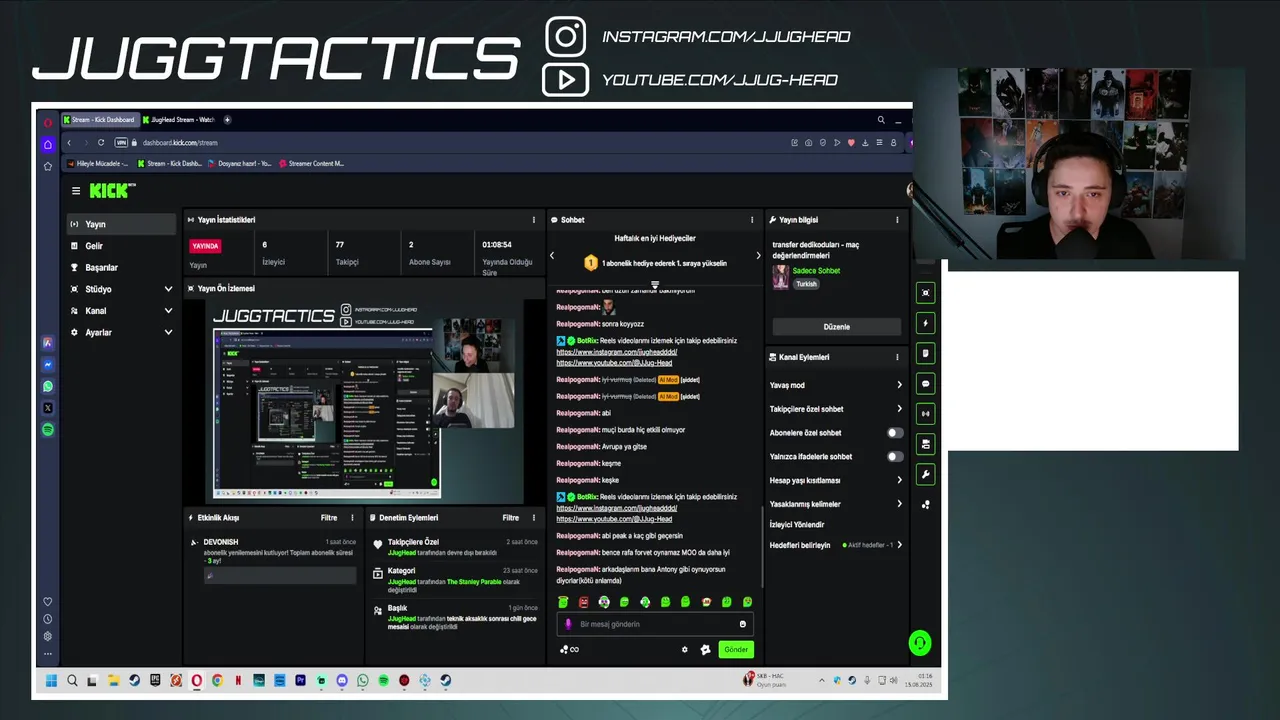The height and width of the screenshot is (720, 1280).
Task: Reload the page in Opera
Action: [x=101, y=143]
